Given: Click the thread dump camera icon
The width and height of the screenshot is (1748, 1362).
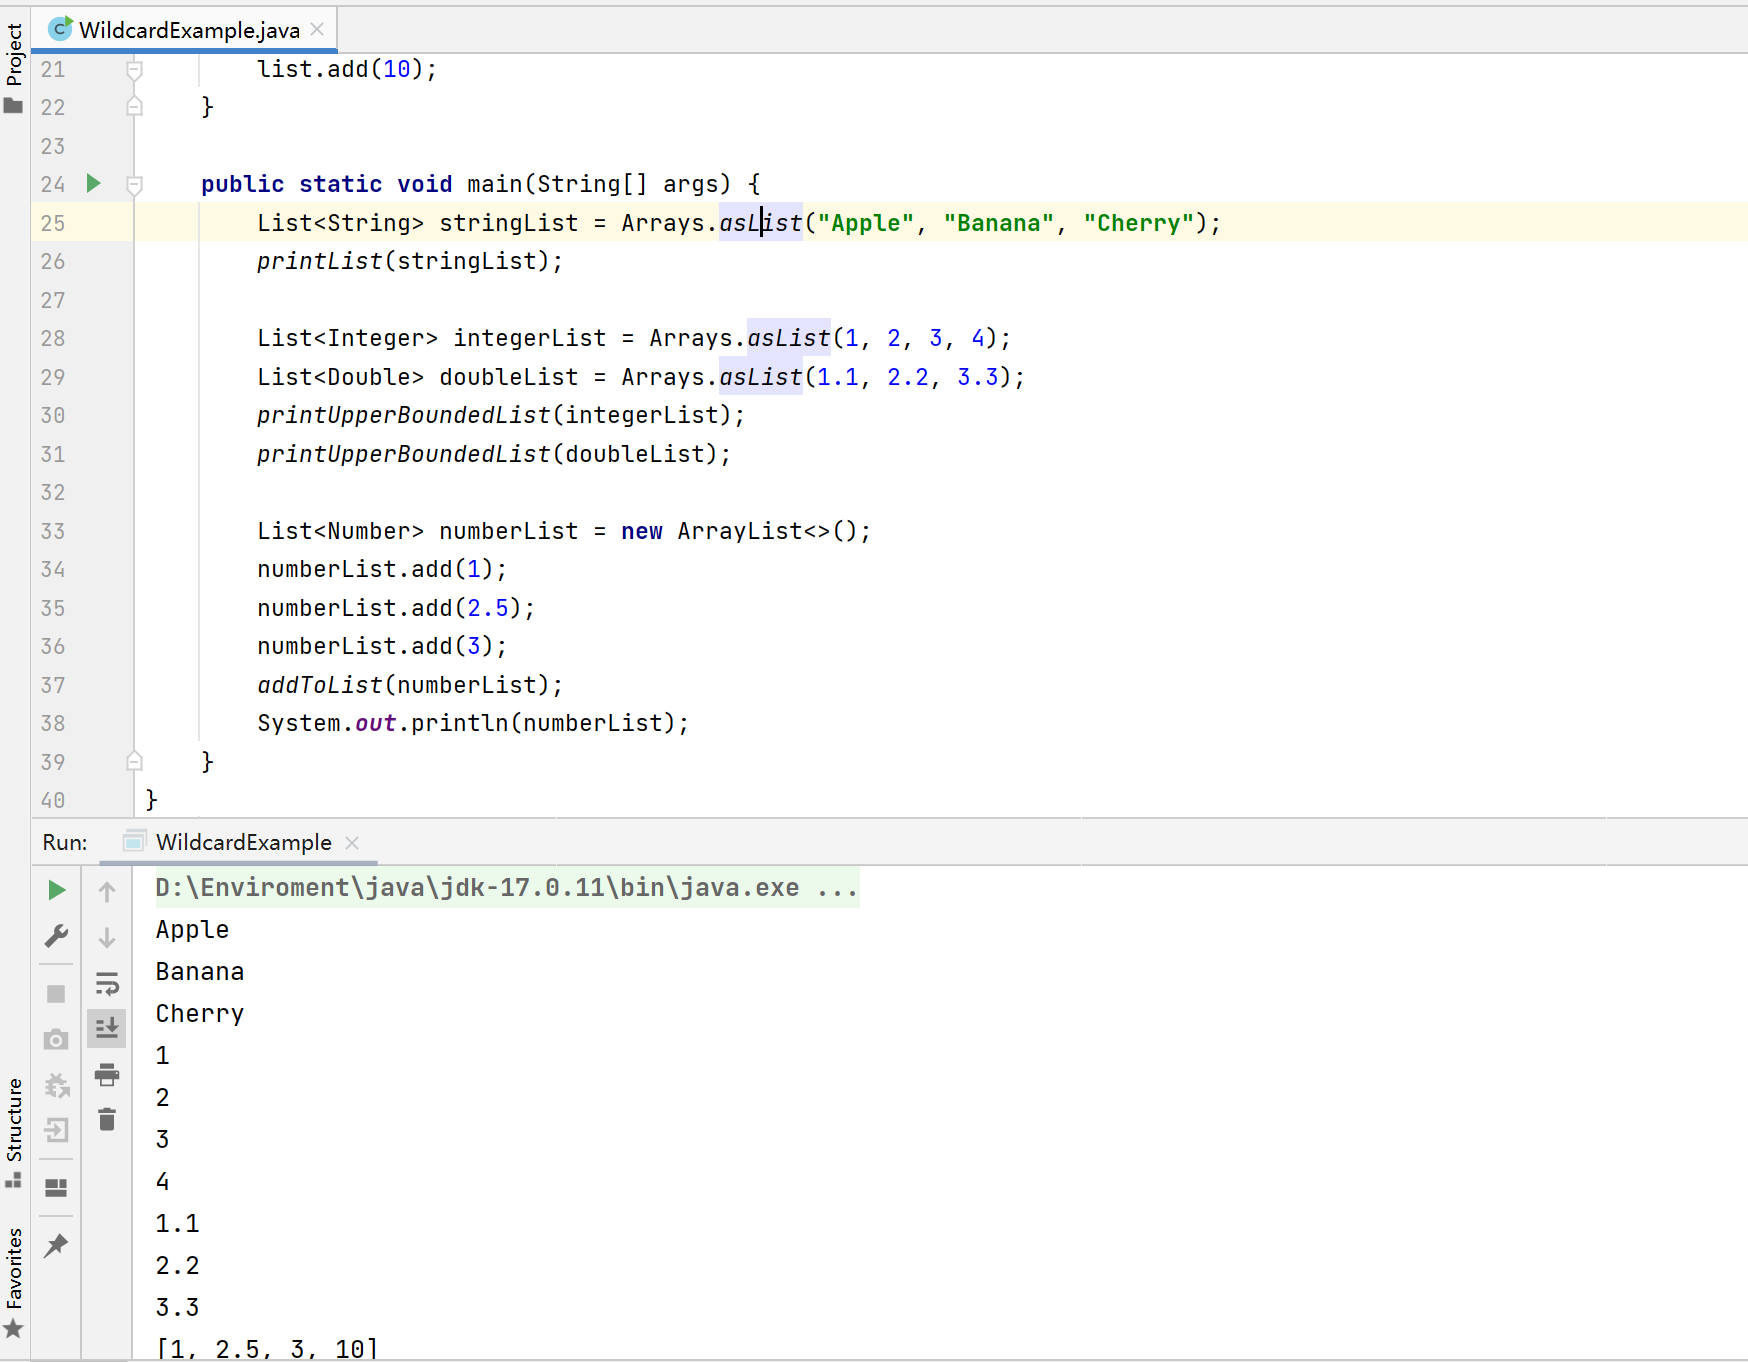Looking at the screenshot, I should [x=57, y=1040].
